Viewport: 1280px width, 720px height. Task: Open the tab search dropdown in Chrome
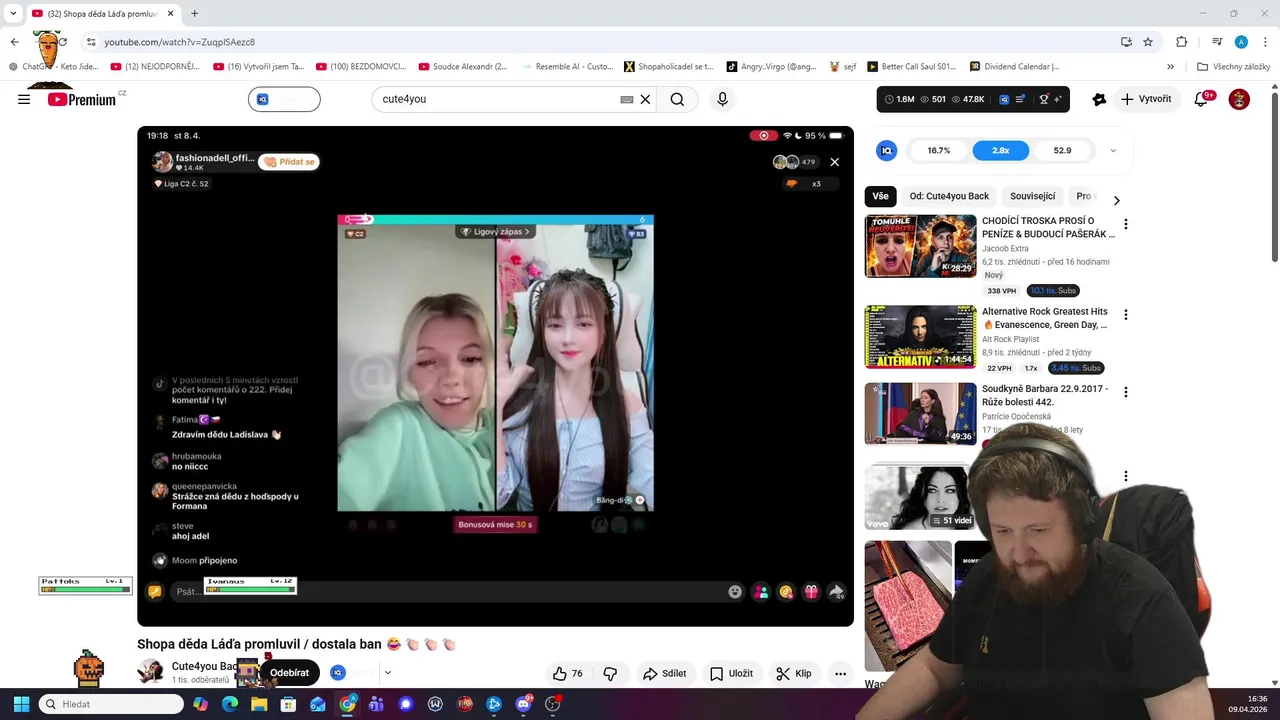[13, 13]
